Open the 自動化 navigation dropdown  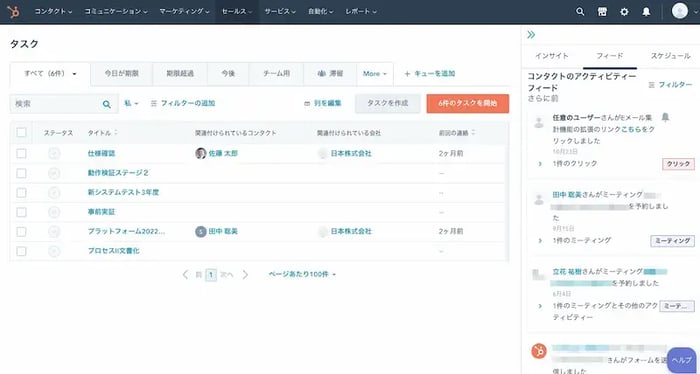pyautogui.click(x=320, y=12)
